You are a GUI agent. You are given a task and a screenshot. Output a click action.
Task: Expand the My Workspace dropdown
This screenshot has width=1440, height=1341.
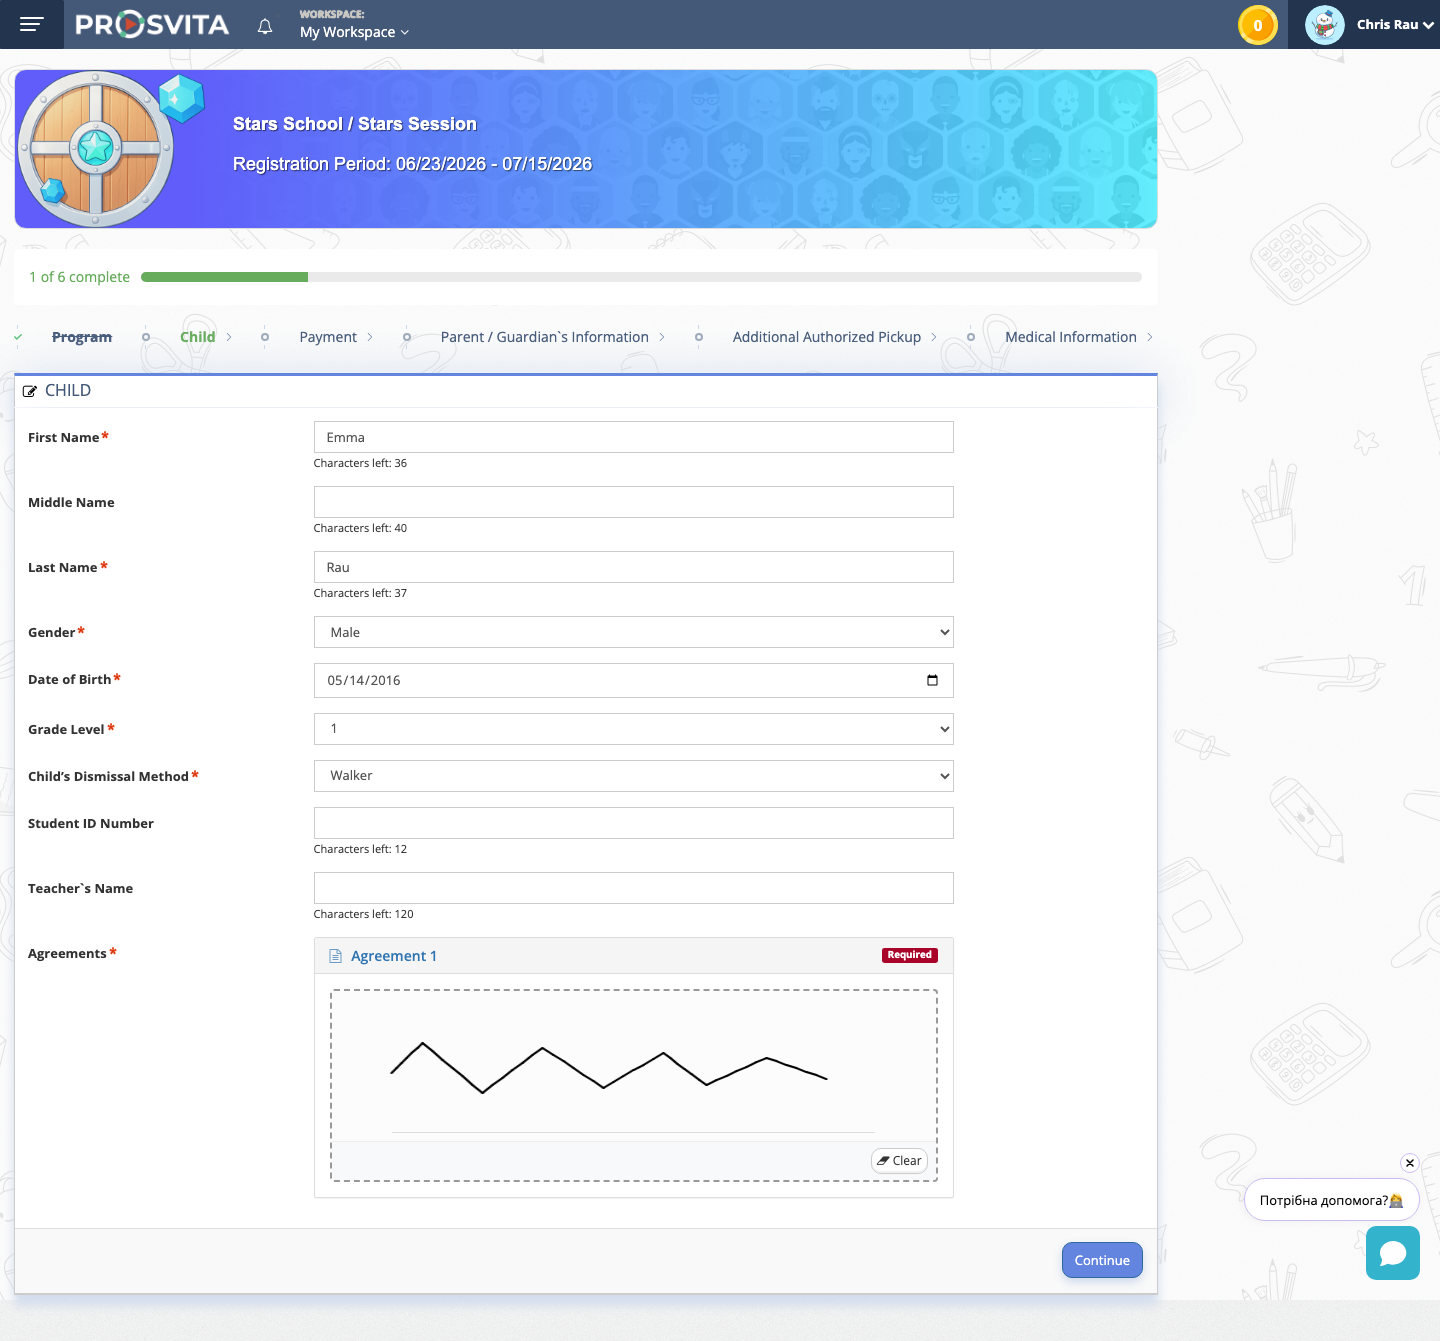tap(354, 32)
